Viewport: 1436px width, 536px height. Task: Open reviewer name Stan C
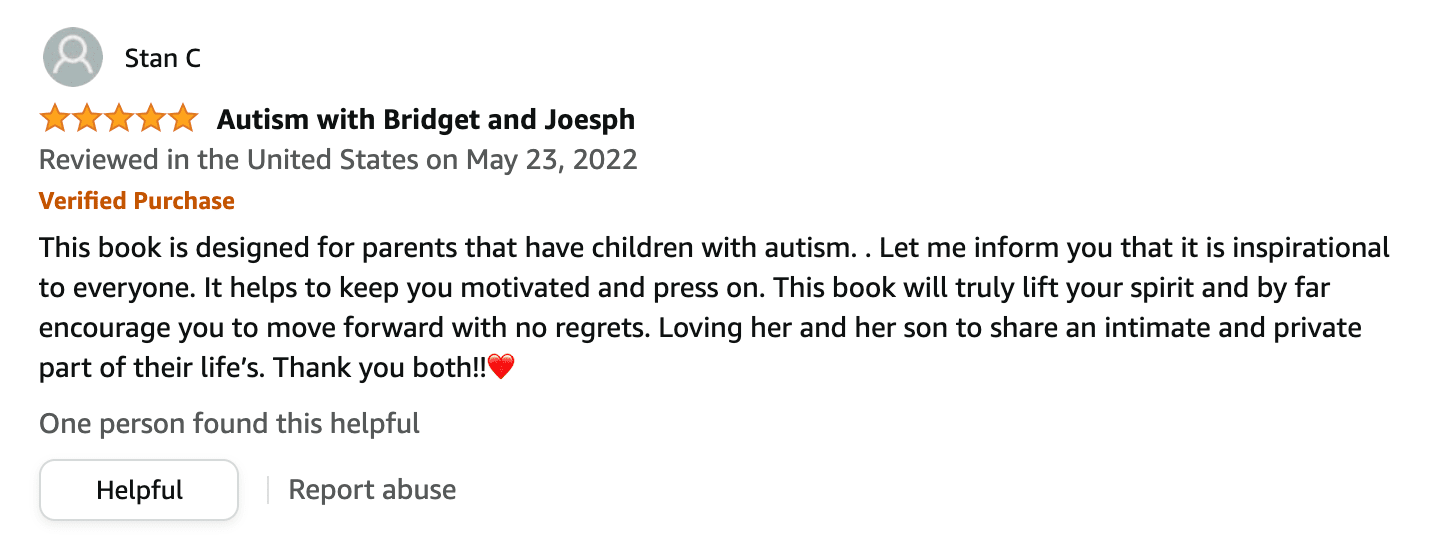click(x=162, y=59)
